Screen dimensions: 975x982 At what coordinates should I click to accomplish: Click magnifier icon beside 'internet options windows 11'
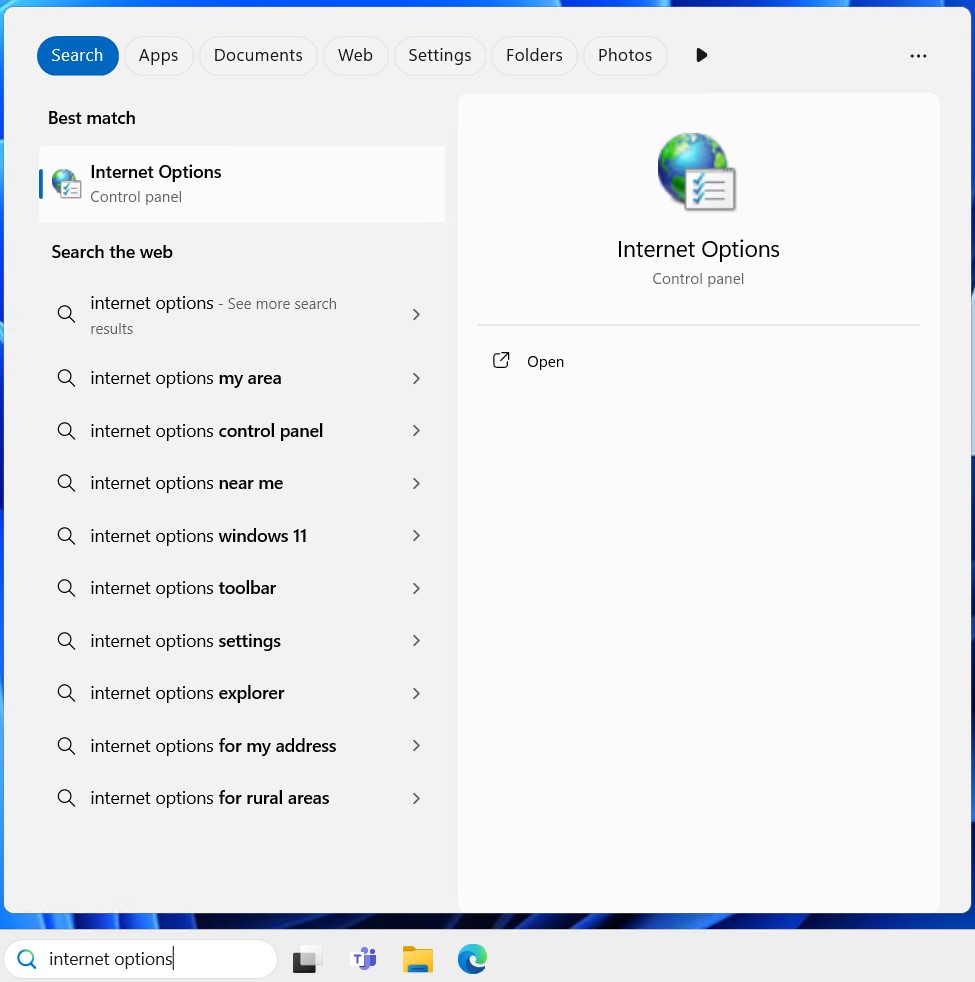coord(66,536)
